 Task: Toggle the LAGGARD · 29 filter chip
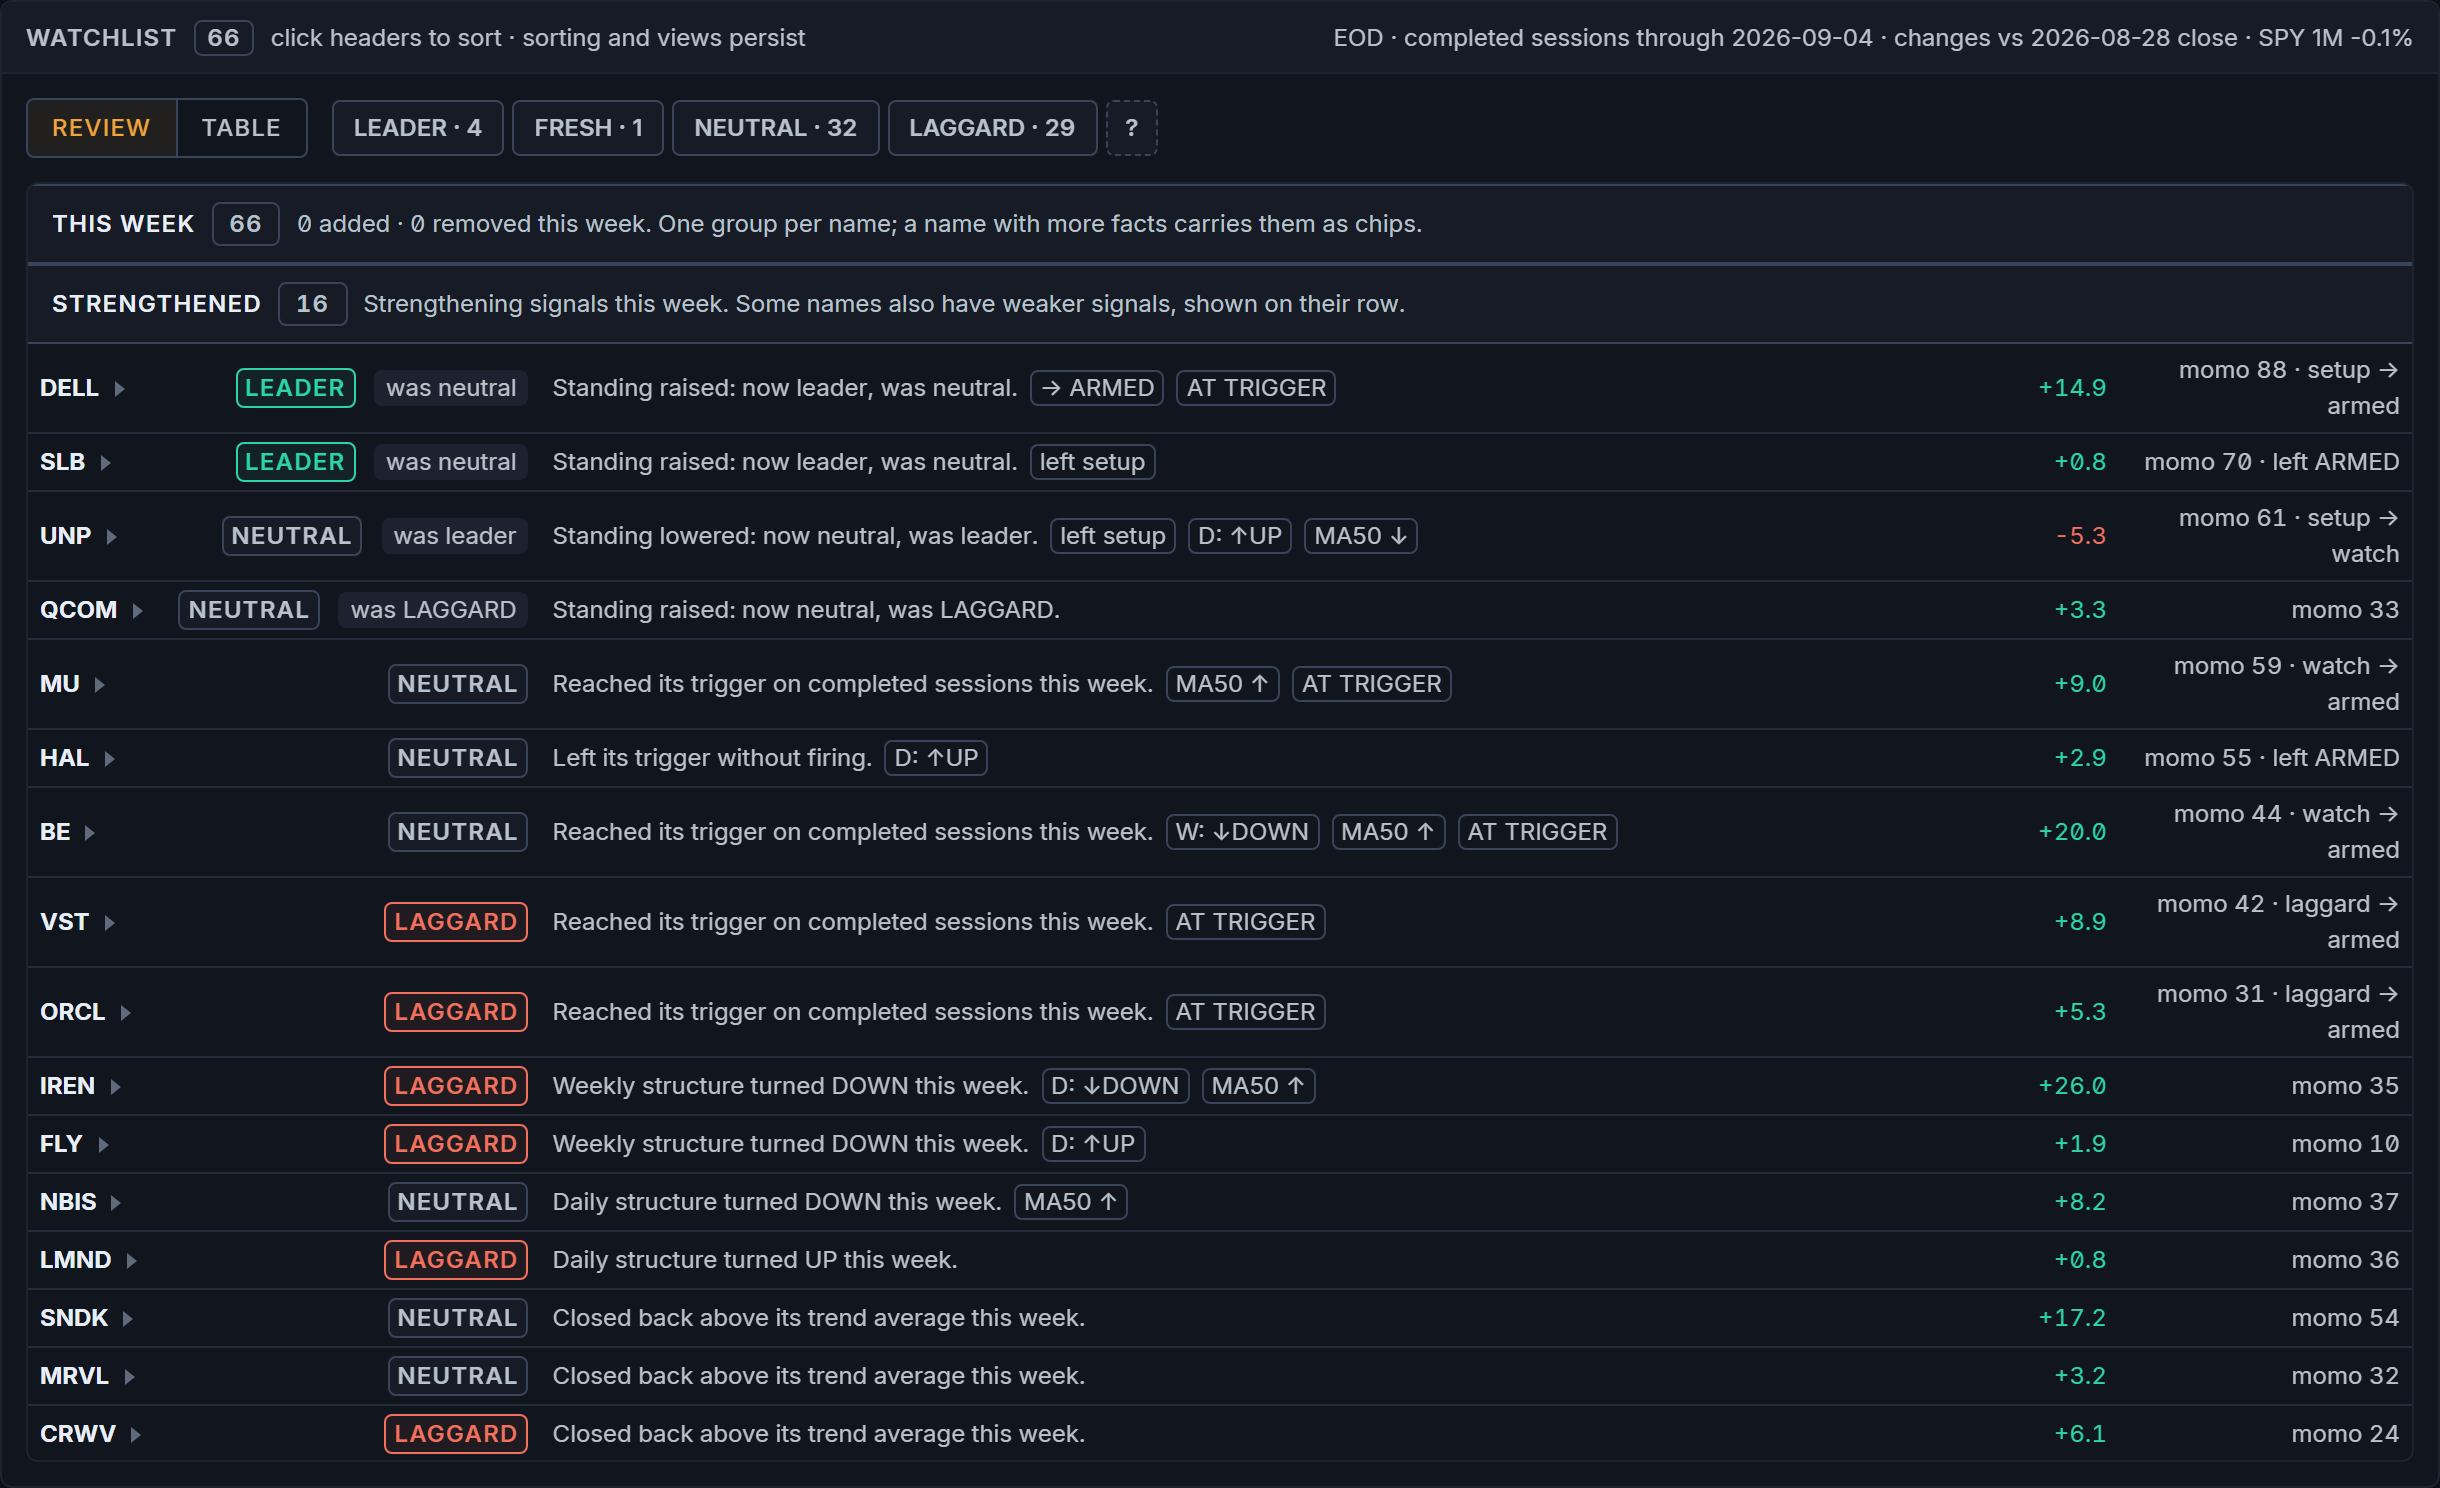992,128
